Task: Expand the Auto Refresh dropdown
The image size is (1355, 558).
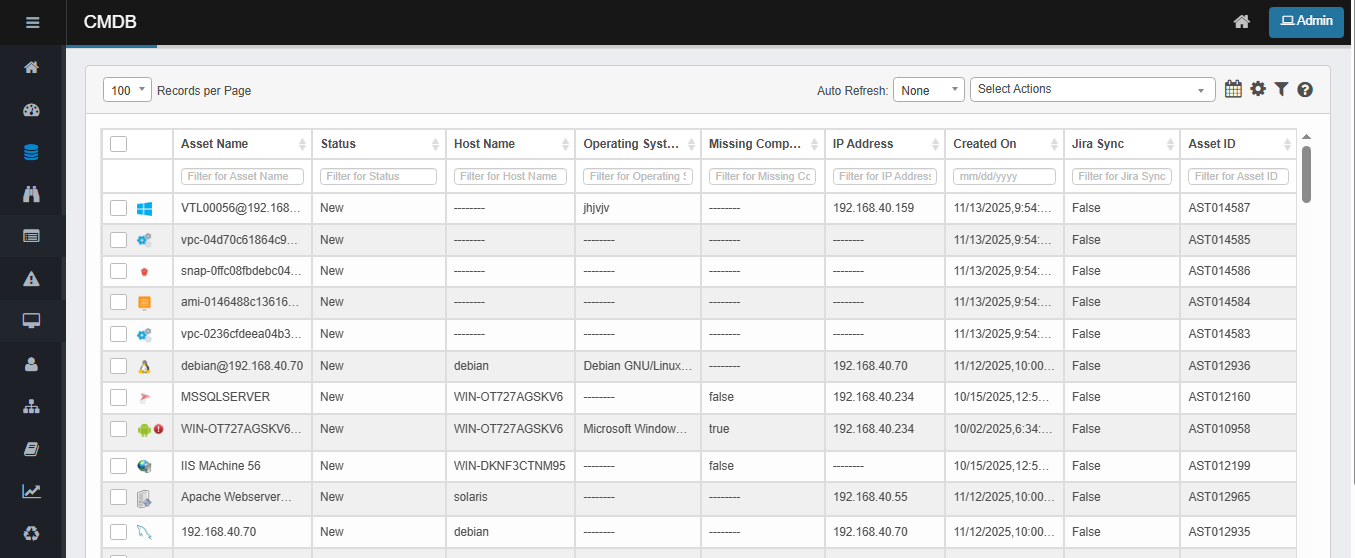Action: [928, 90]
